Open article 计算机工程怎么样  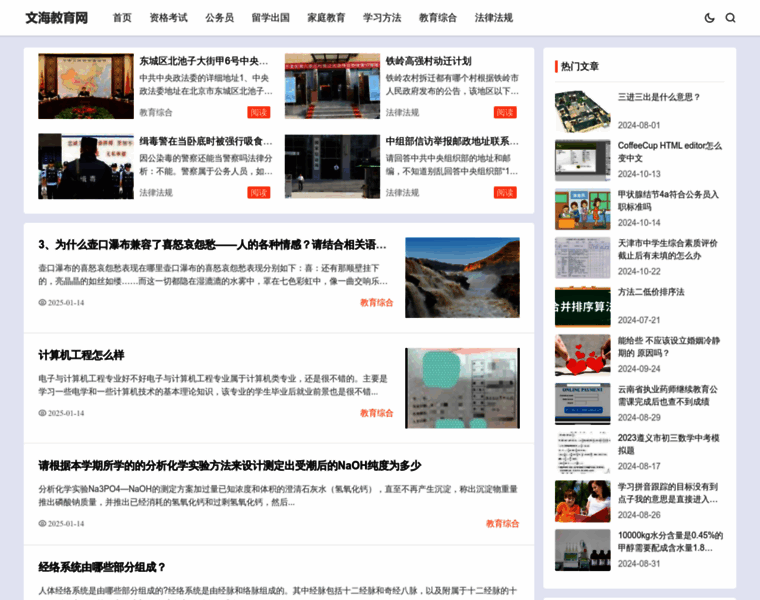pyautogui.click(x=81, y=355)
